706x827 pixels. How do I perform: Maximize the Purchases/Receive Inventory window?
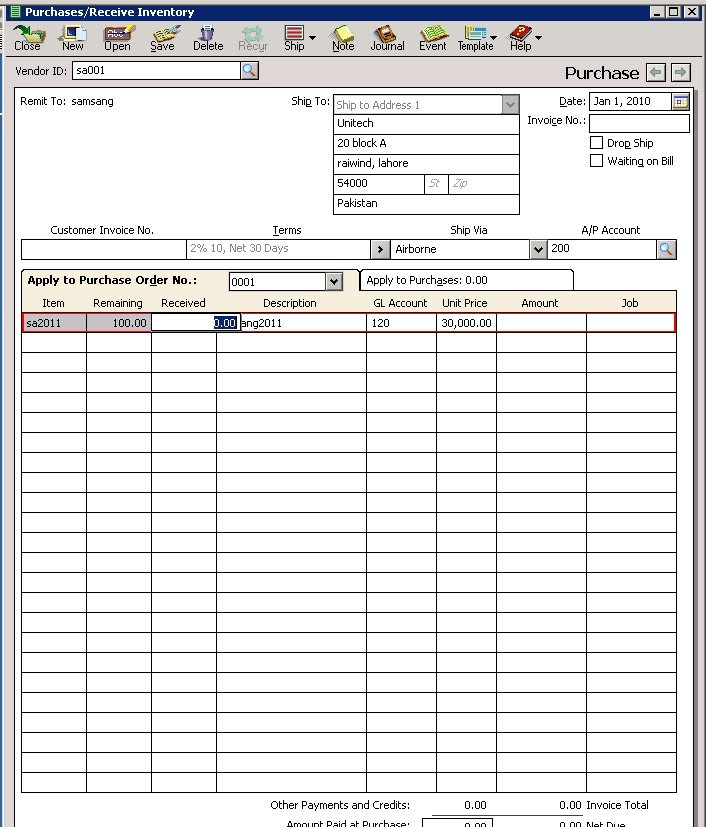pyautogui.click(x=673, y=12)
